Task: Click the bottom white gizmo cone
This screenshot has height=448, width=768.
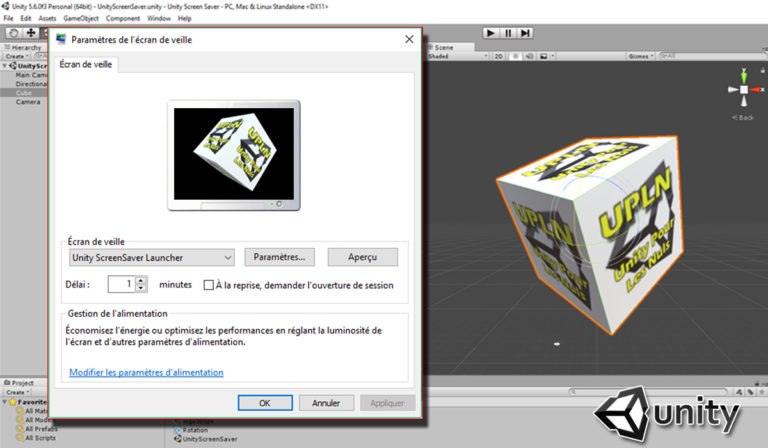Action: [744, 101]
